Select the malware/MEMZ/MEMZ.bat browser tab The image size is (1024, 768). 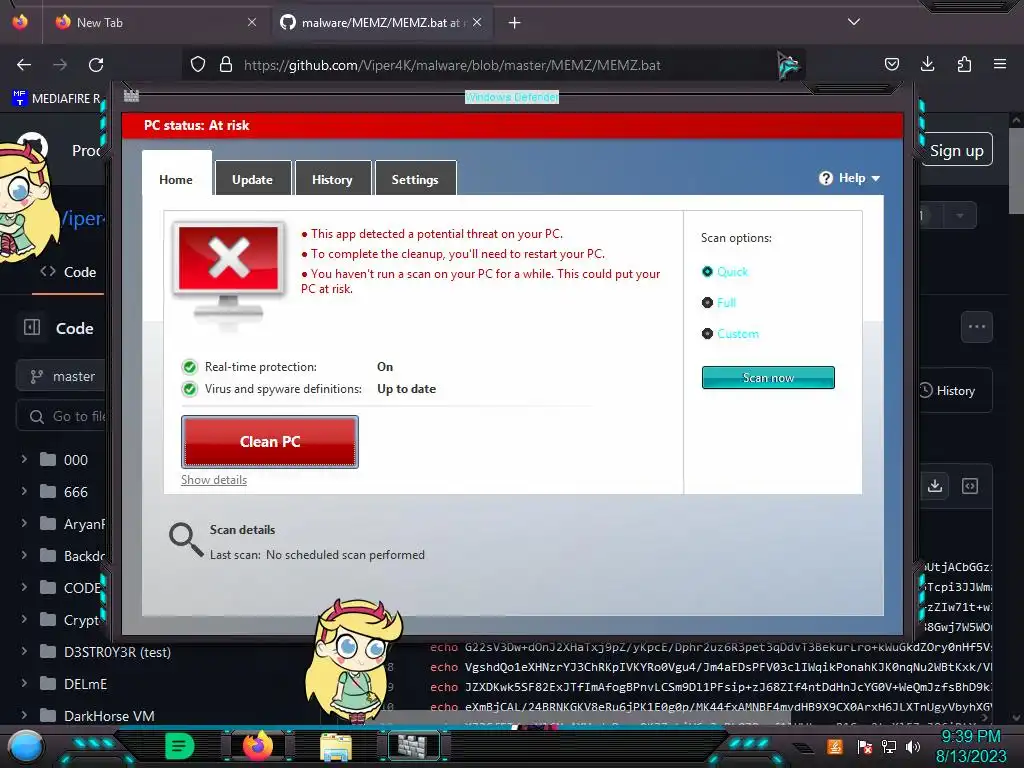tap(381, 22)
